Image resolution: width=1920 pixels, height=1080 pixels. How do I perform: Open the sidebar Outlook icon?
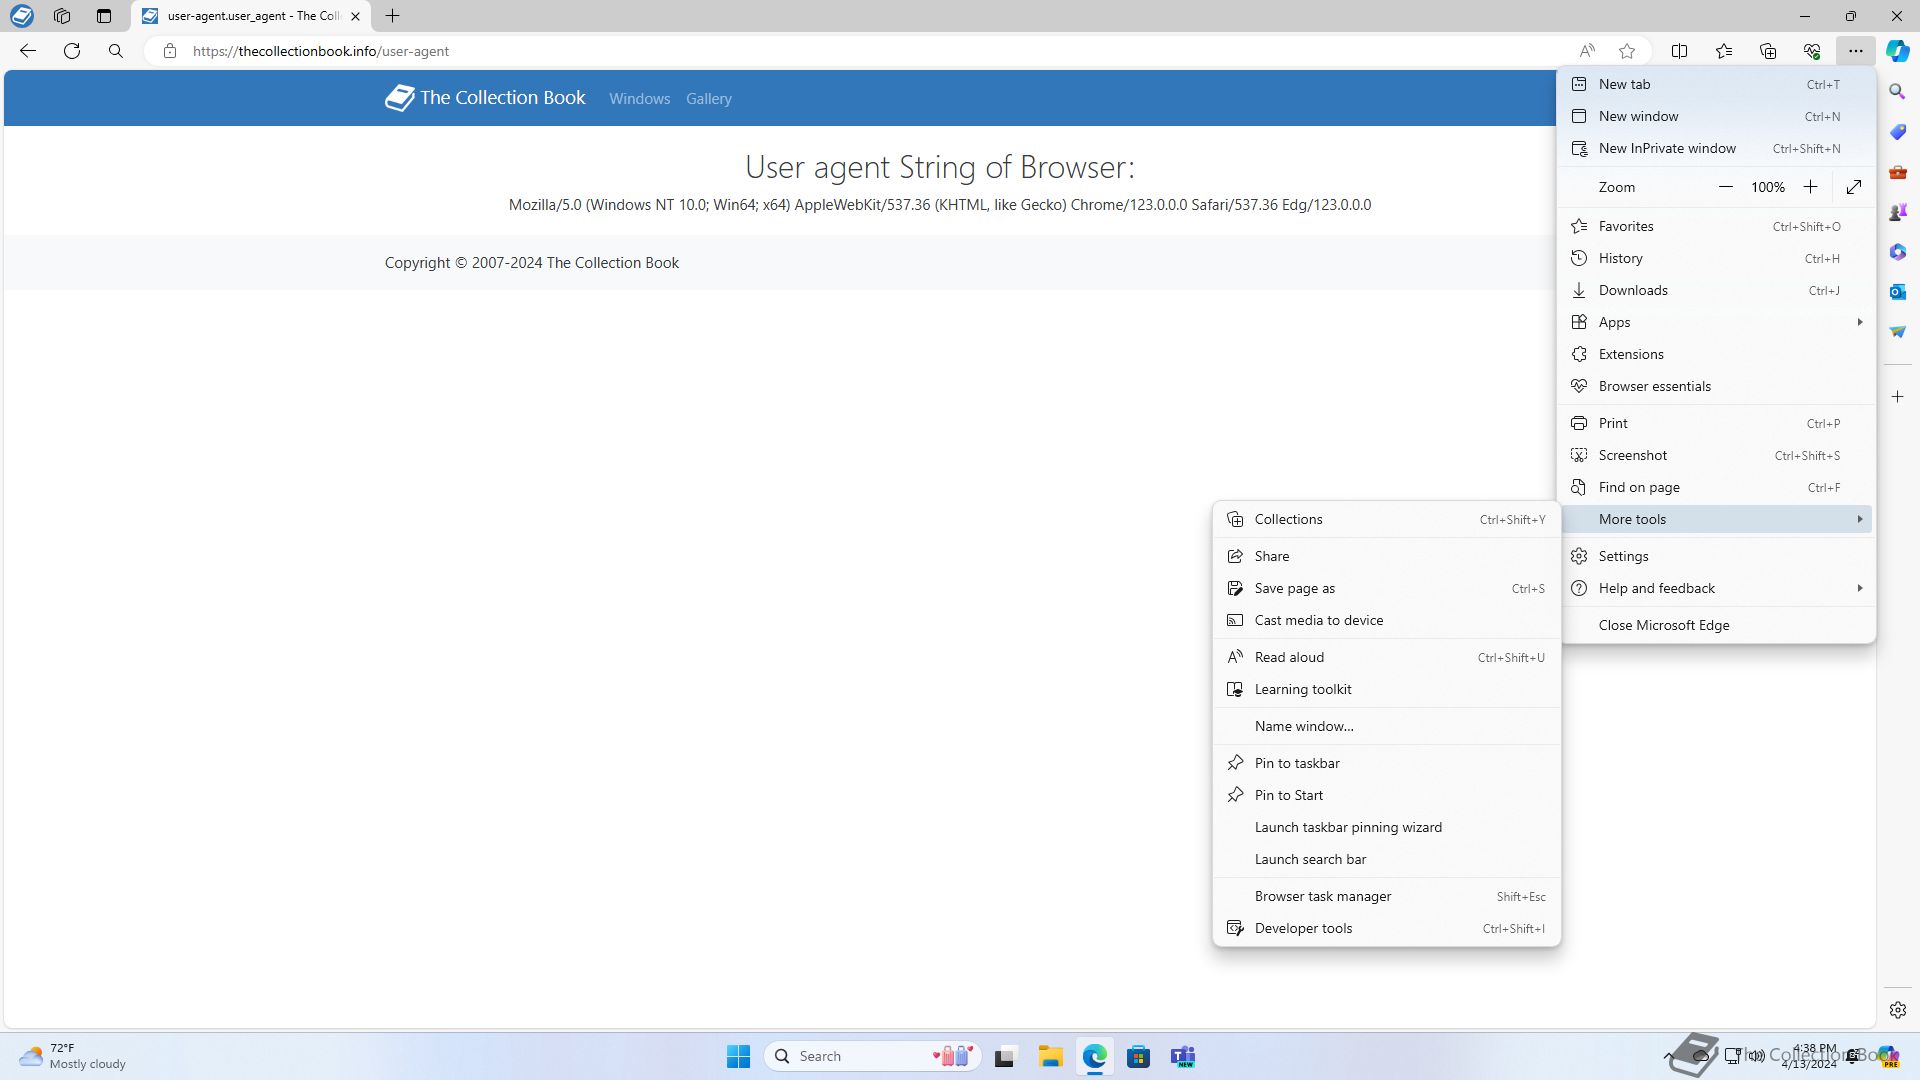coord(1898,292)
